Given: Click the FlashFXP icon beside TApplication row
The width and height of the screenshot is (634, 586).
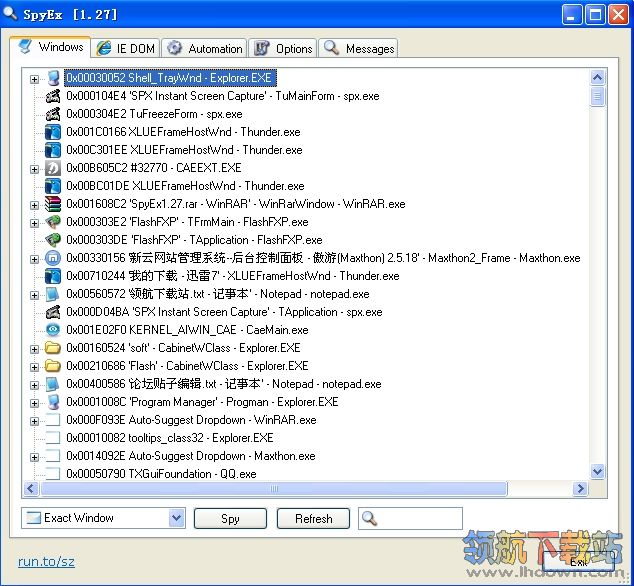Looking at the screenshot, I should click(53, 240).
